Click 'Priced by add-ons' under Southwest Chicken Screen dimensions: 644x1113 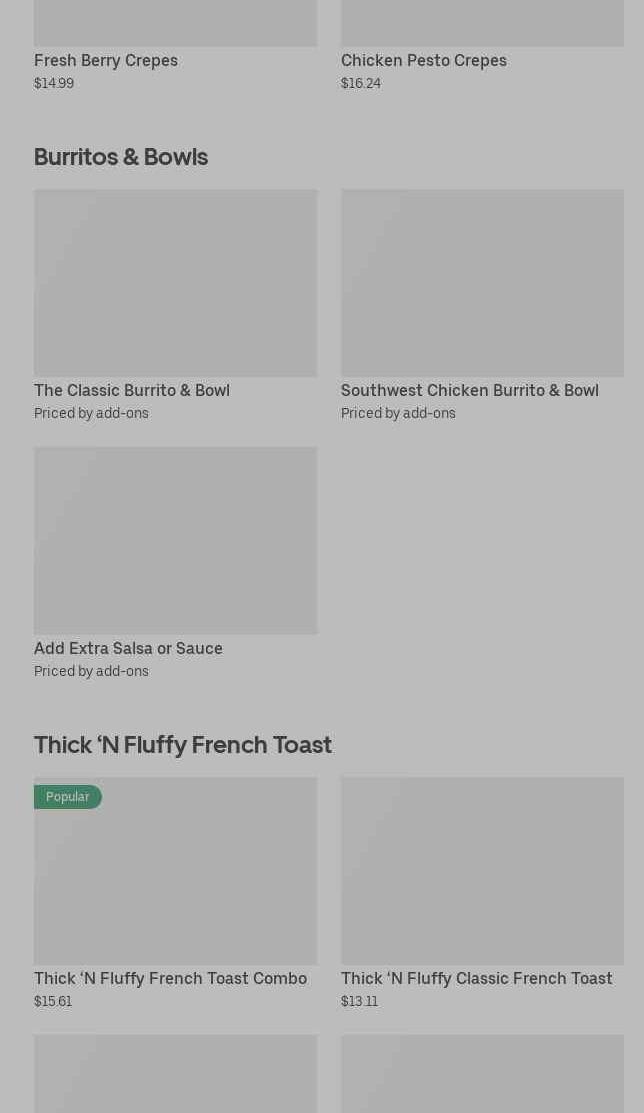coord(398,413)
